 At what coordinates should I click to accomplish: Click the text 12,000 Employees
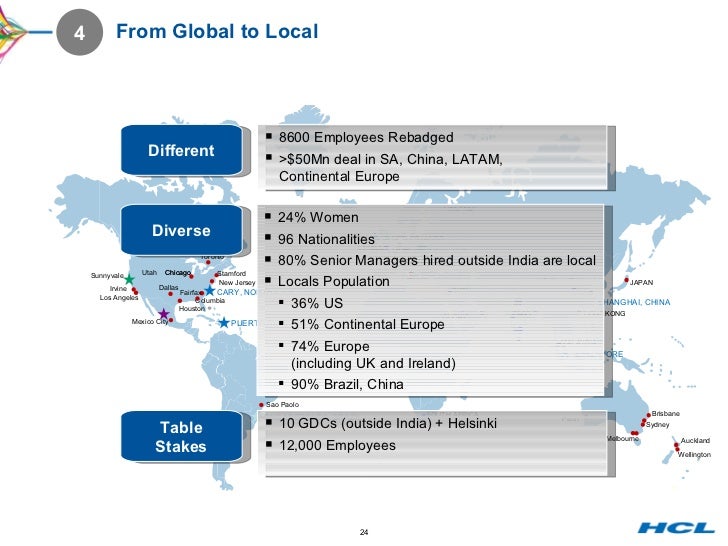click(337, 445)
